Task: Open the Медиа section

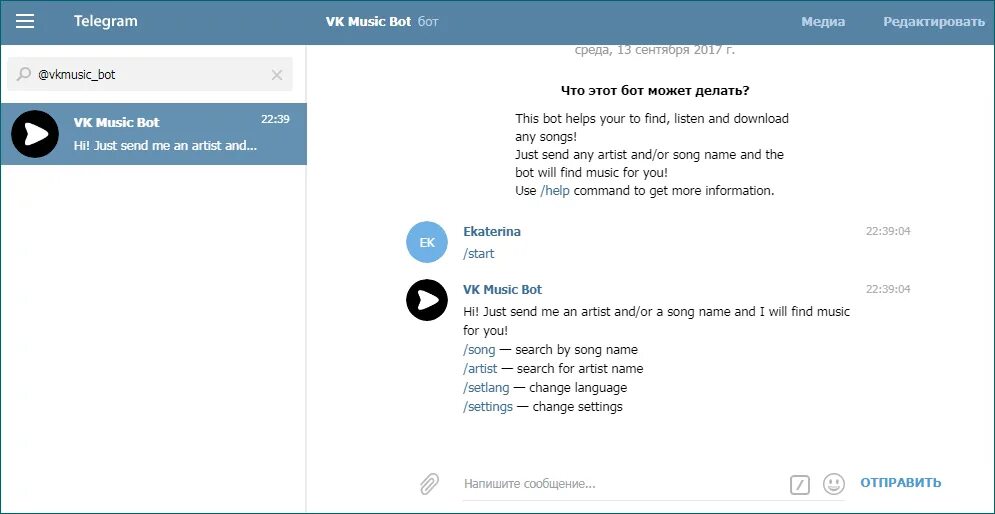Action: 823,22
